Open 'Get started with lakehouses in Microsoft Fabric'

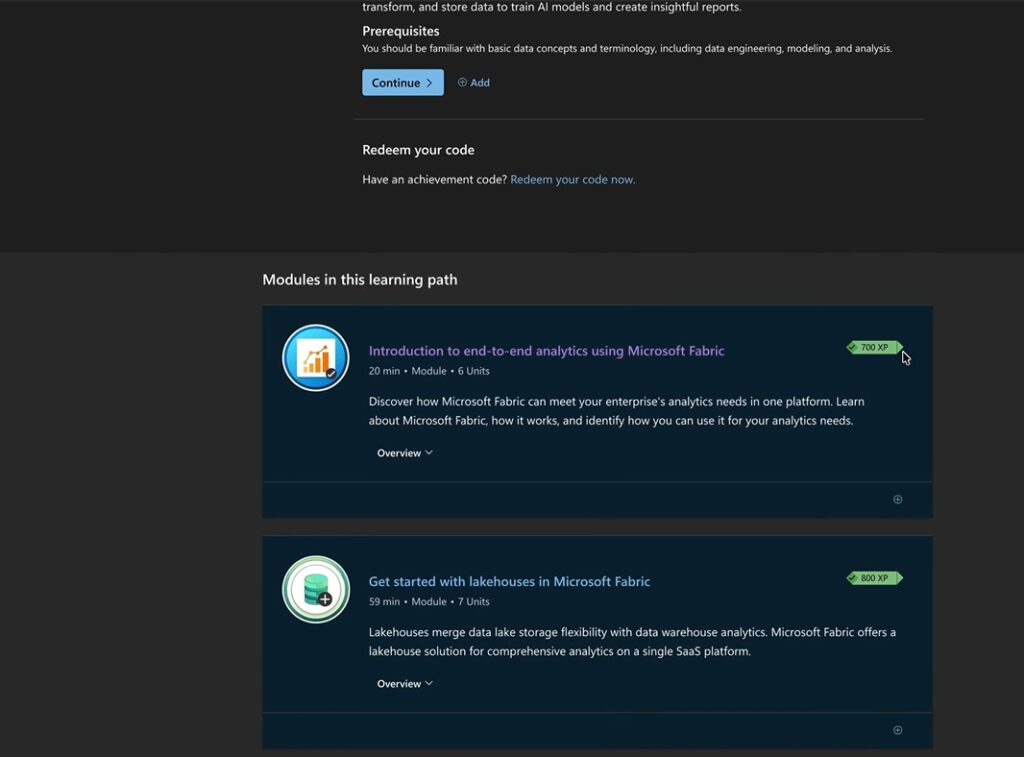(509, 582)
